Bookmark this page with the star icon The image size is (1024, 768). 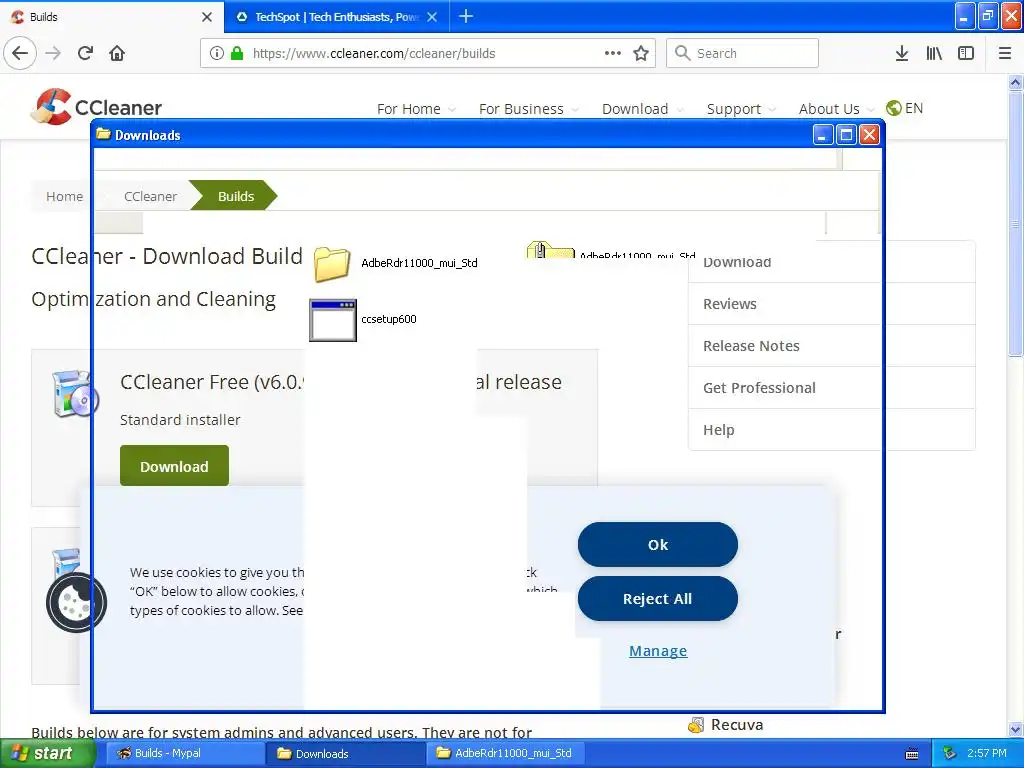641,53
